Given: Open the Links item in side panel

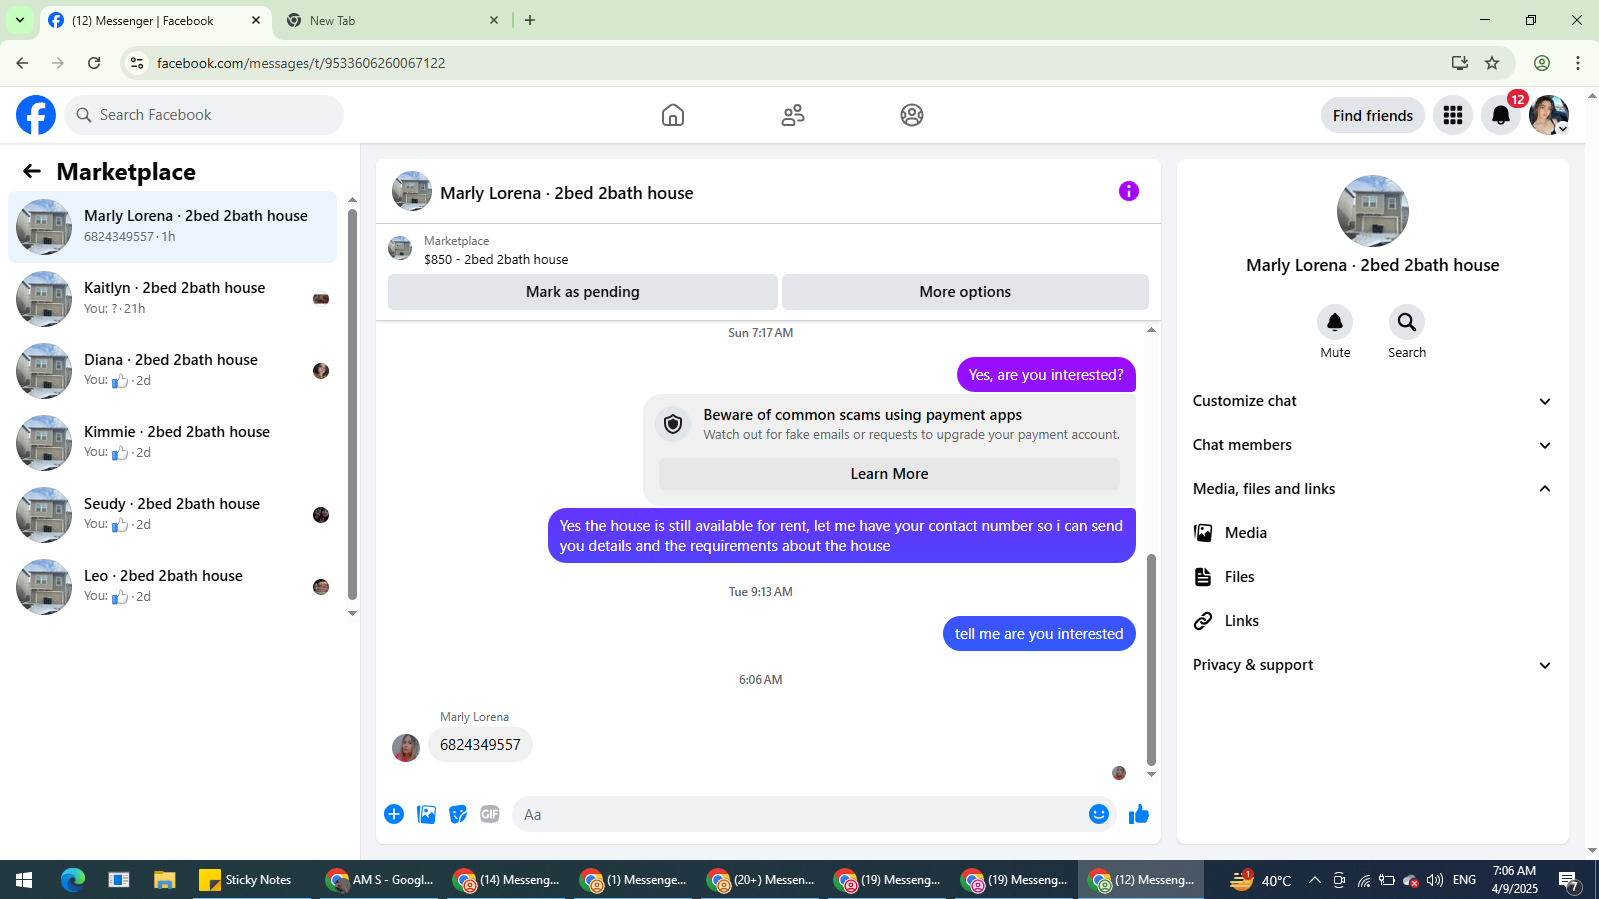Looking at the screenshot, I should 1373,621.
